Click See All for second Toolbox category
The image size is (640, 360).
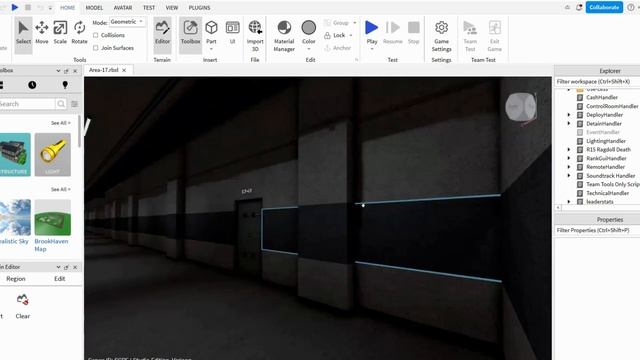click(60, 189)
